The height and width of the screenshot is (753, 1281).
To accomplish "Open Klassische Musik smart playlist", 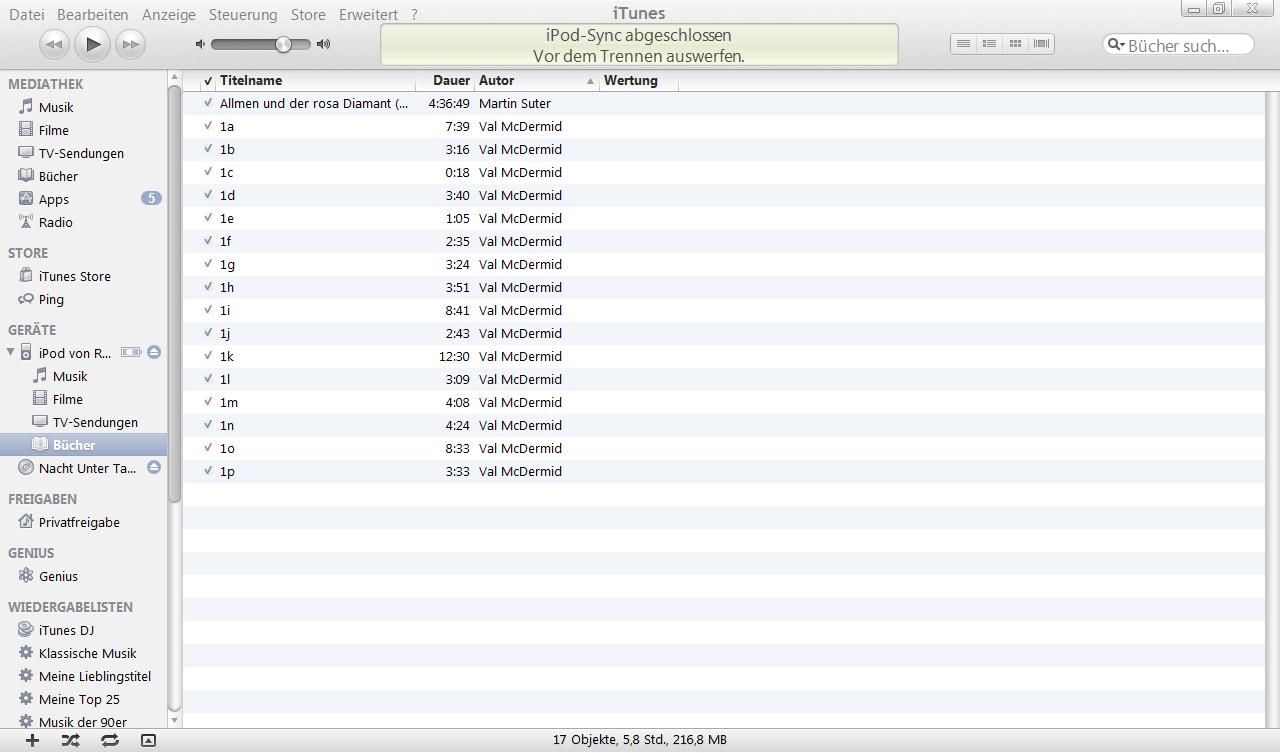I will [x=88, y=653].
